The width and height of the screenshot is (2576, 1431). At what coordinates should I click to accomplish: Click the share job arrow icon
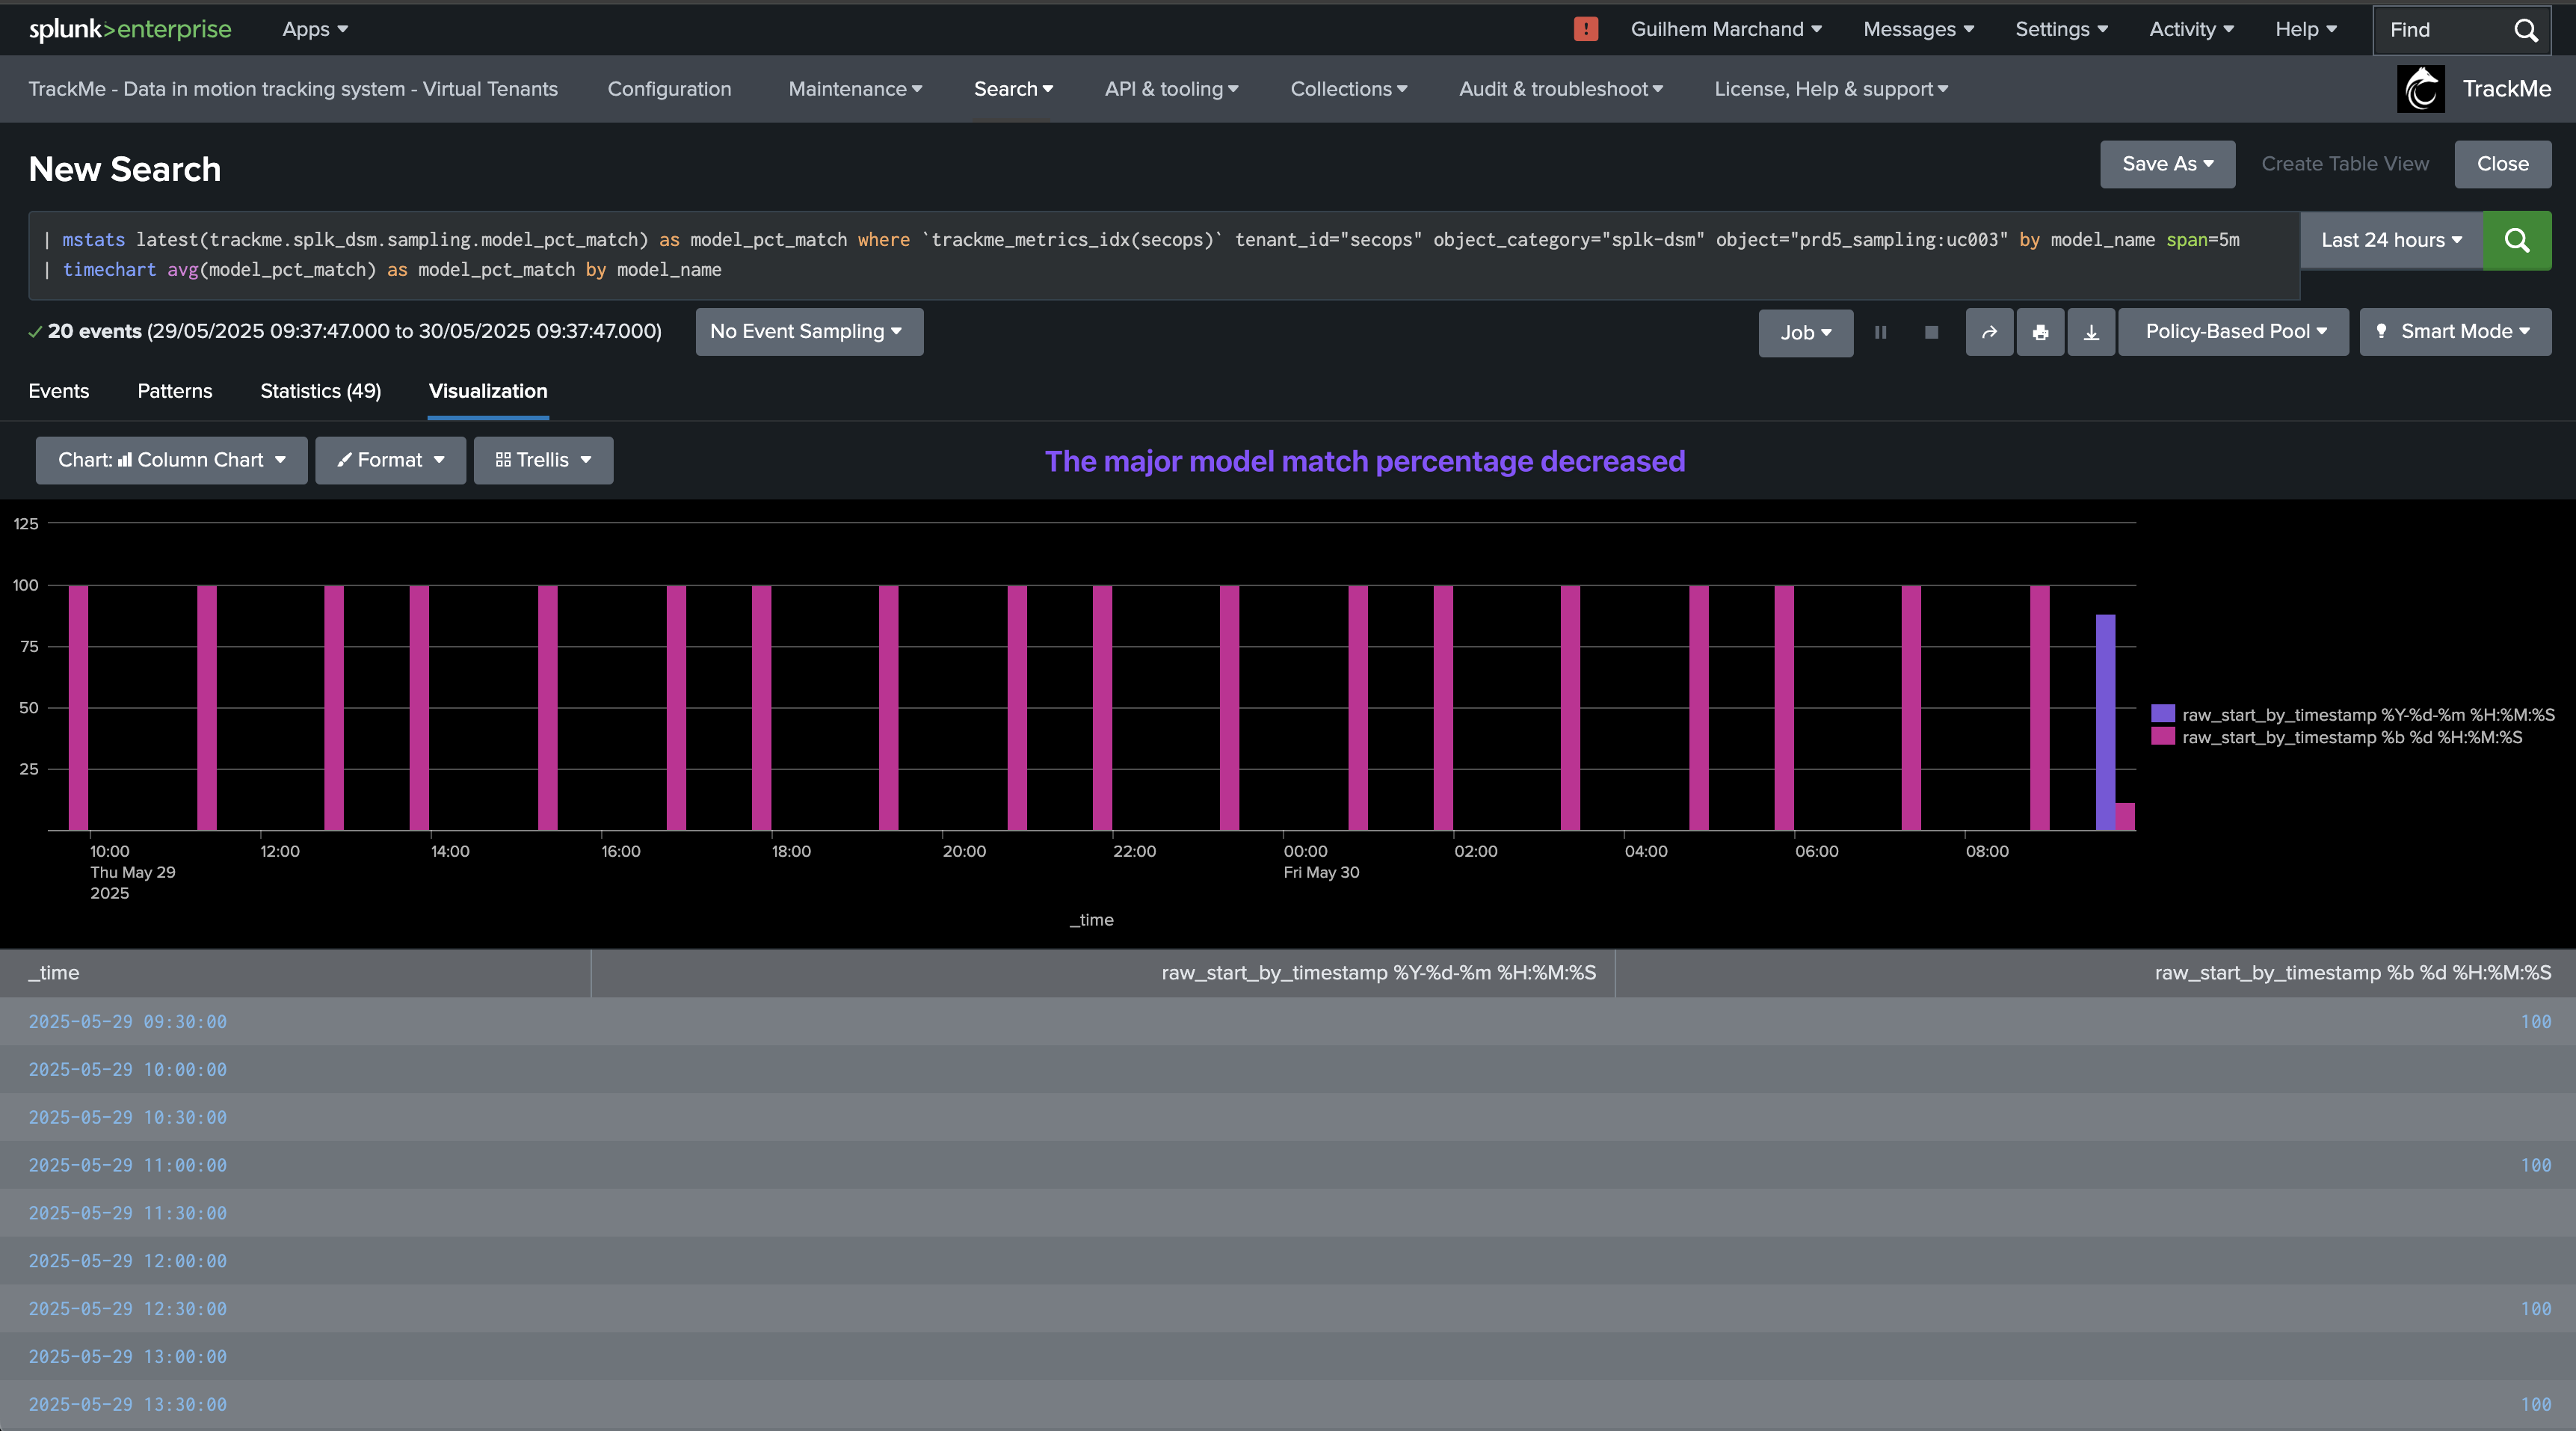[x=1989, y=332]
